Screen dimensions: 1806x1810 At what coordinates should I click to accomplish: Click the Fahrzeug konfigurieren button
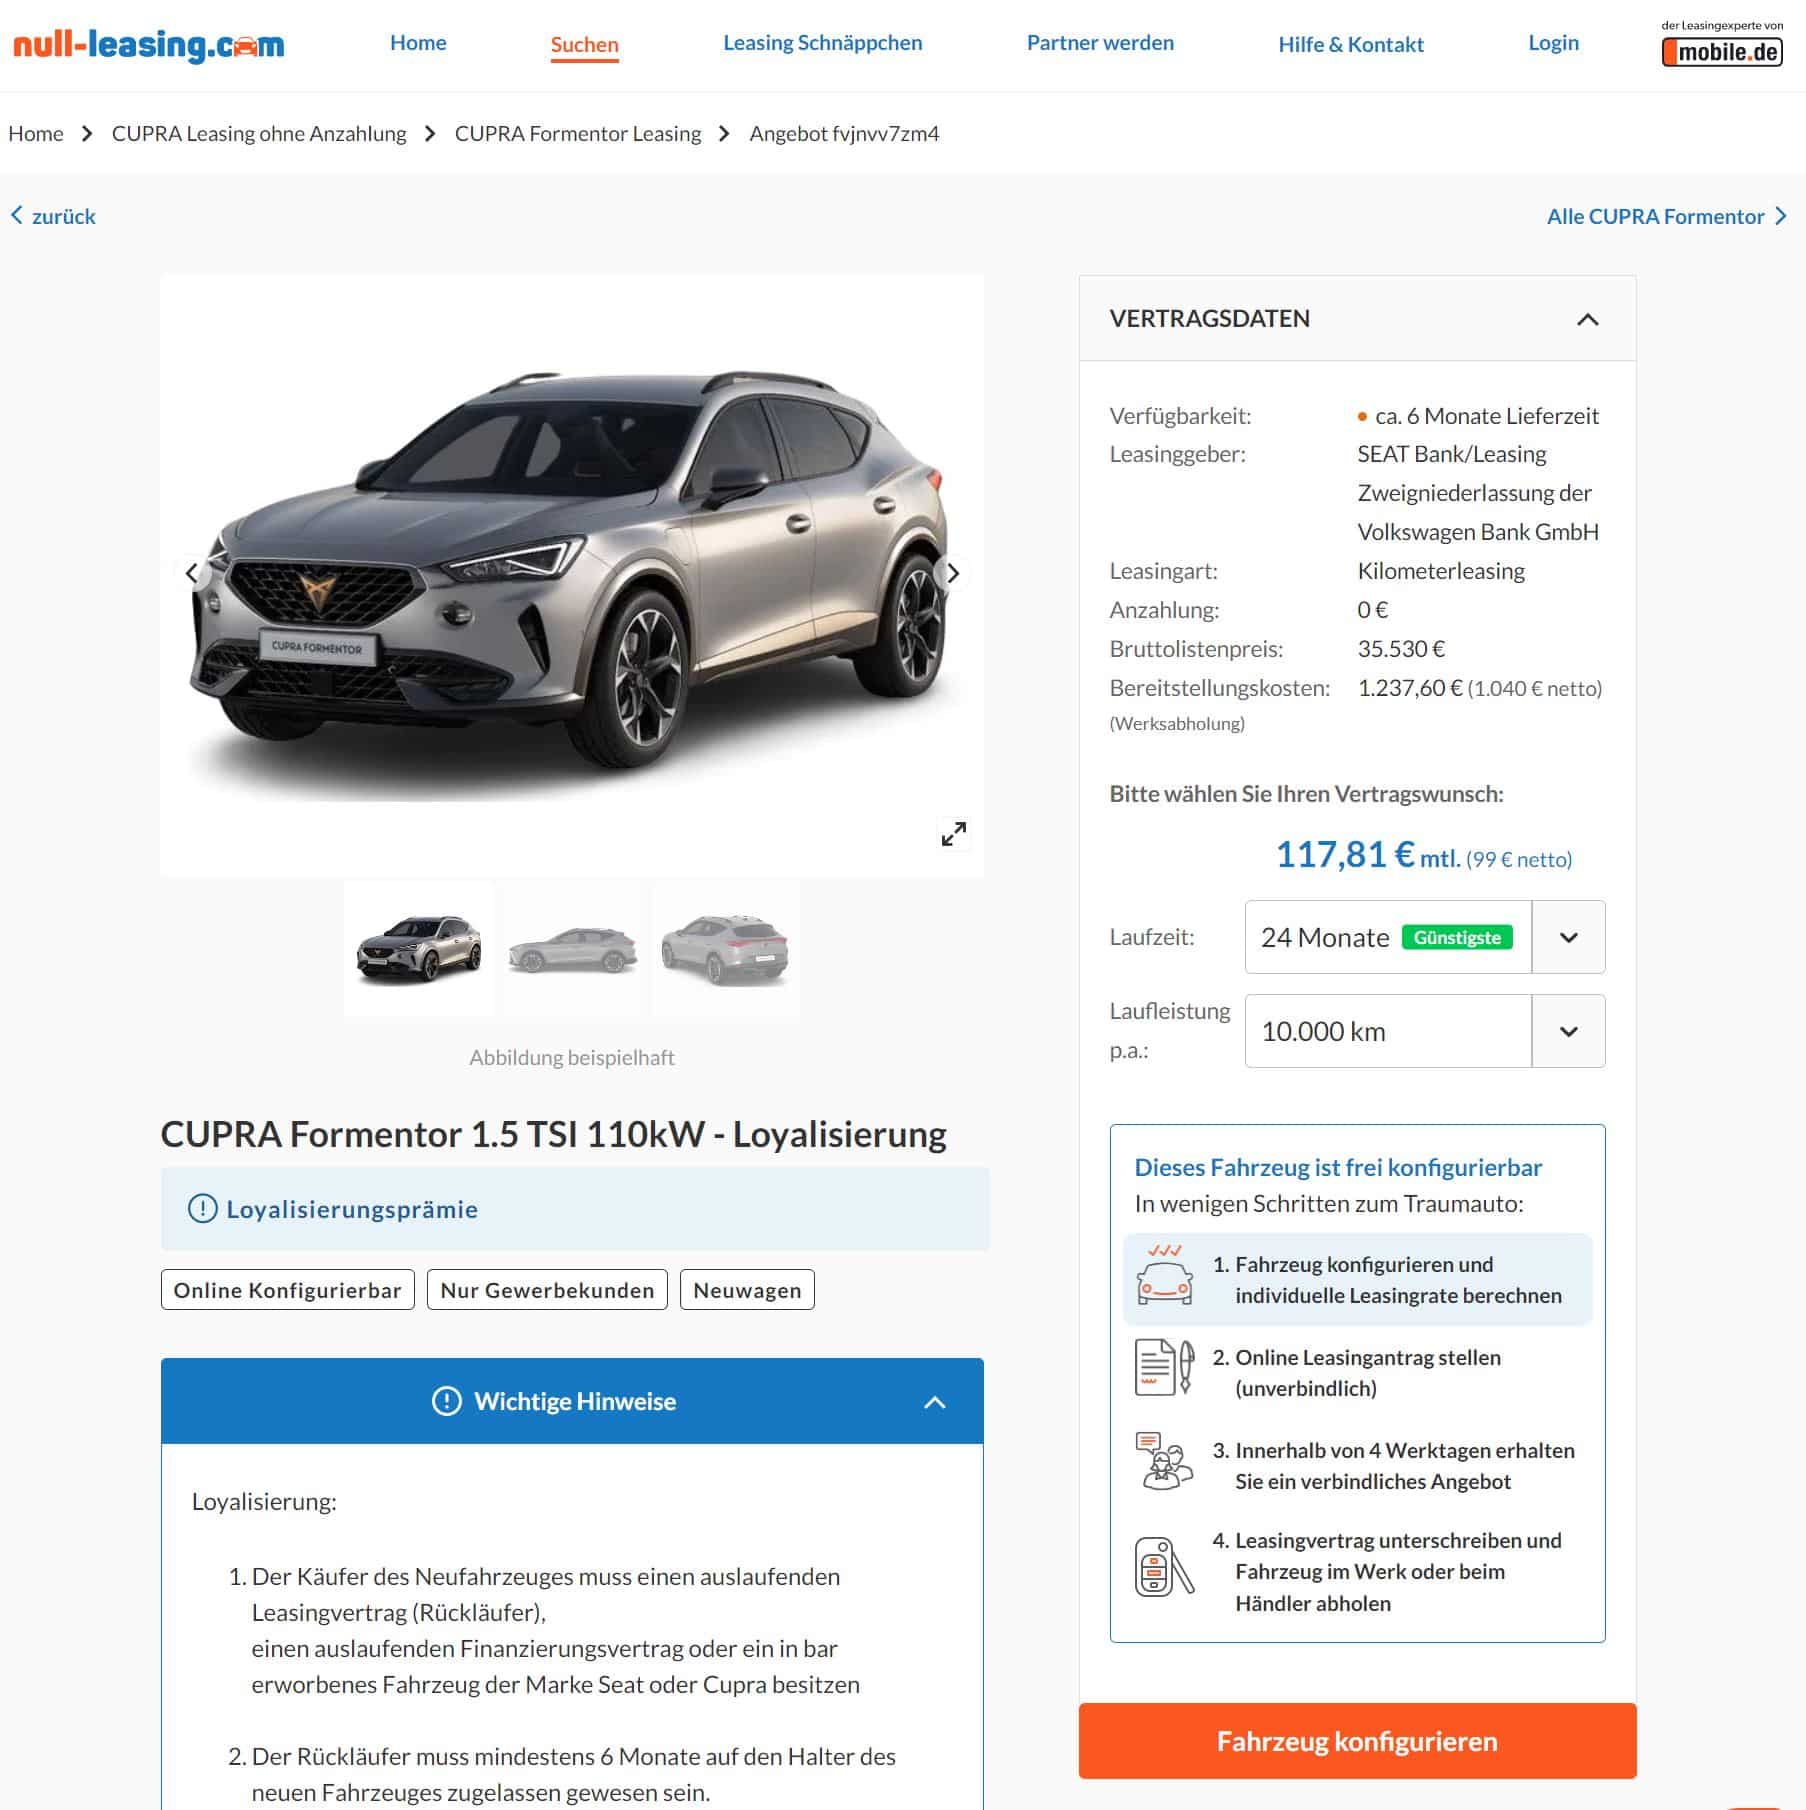point(1357,1741)
